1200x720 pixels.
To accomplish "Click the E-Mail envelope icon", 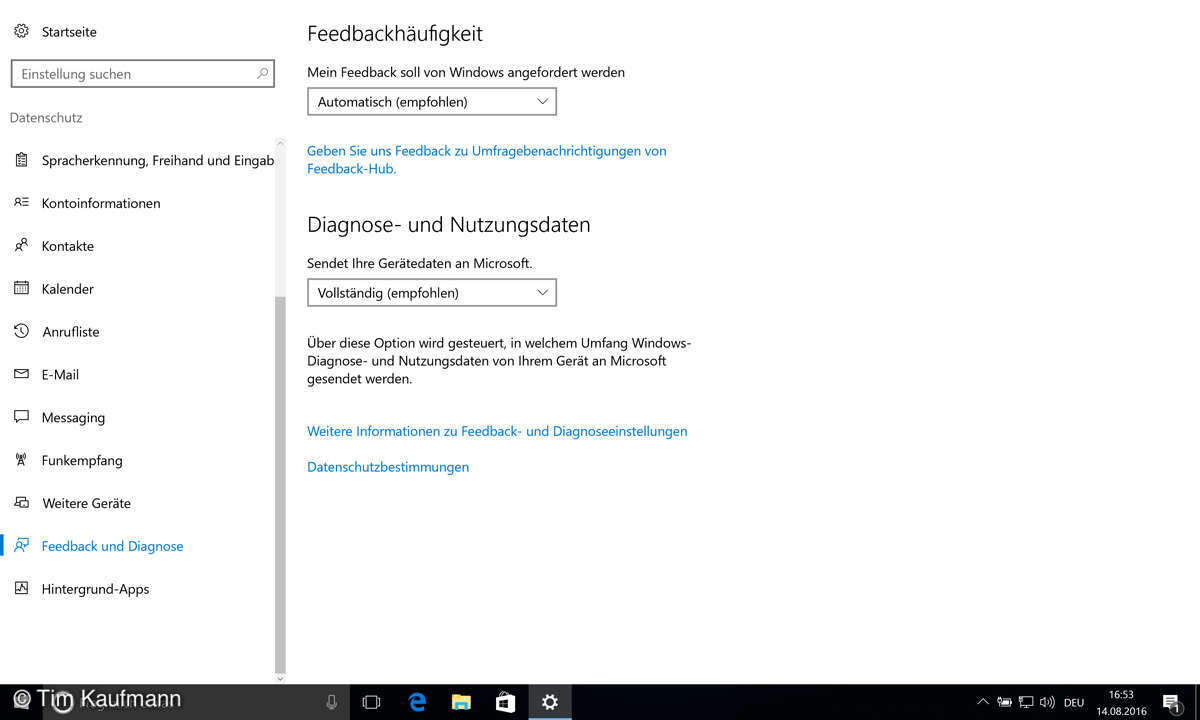I will (x=21, y=374).
